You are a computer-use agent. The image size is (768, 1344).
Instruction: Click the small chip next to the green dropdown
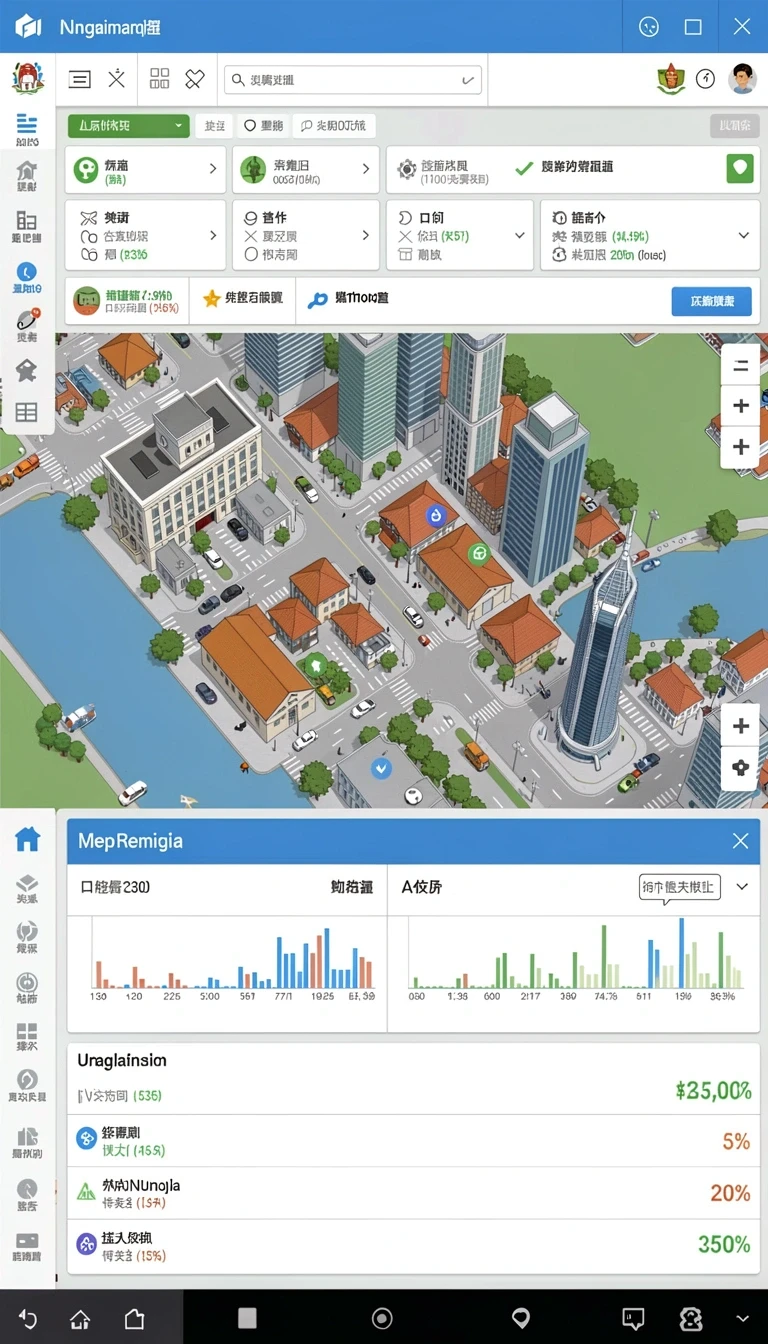coord(214,126)
